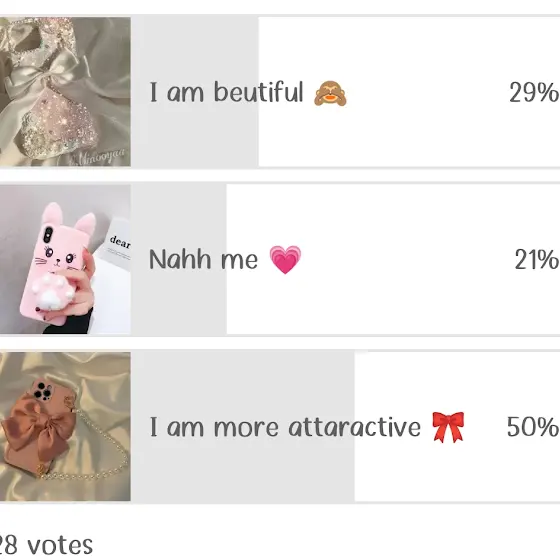
Task: Click the 29% result label
Action: pyautogui.click(x=534, y=92)
